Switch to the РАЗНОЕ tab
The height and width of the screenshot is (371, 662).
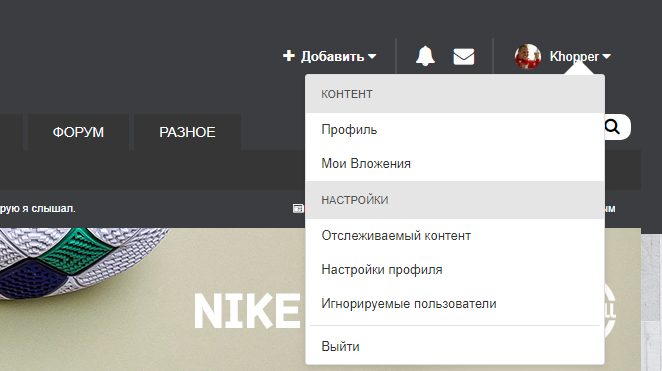(187, 132)
